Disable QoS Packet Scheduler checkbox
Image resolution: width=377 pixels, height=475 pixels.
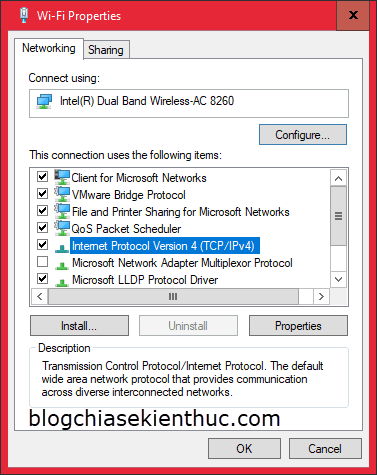coord(42,228)
